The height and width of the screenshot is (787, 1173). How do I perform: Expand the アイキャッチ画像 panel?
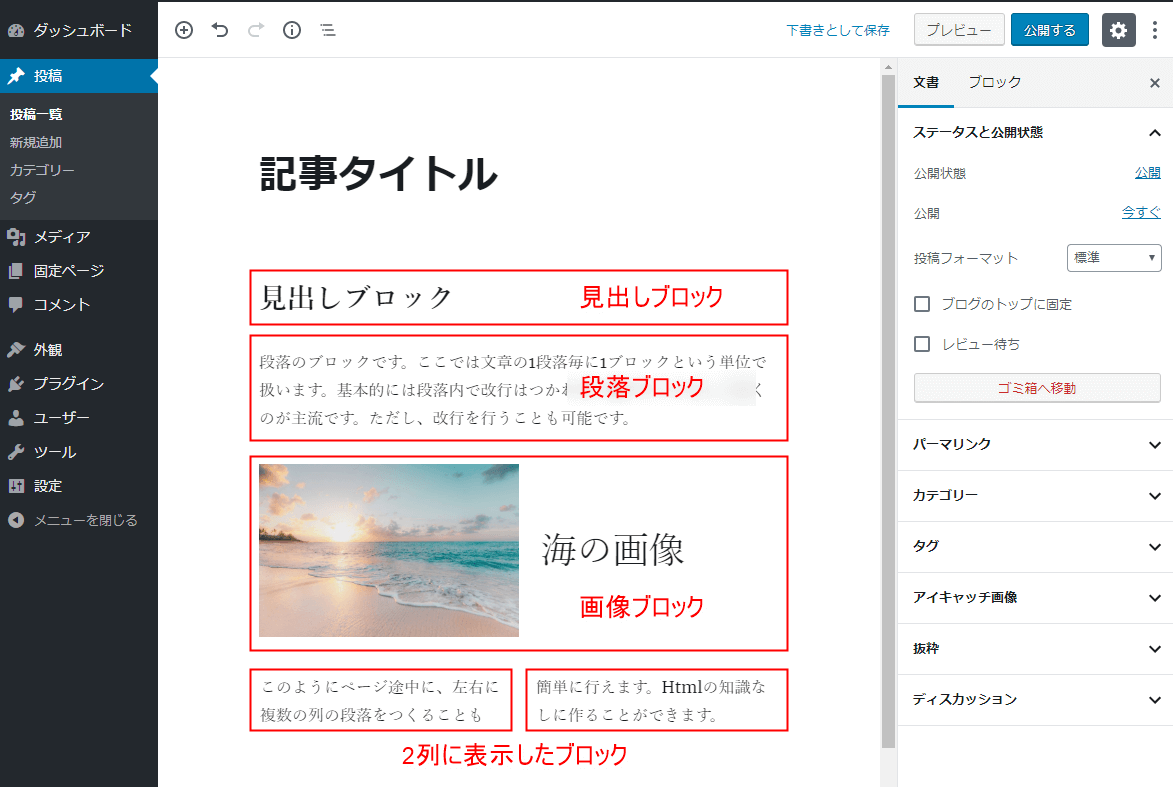point(1036,598)
